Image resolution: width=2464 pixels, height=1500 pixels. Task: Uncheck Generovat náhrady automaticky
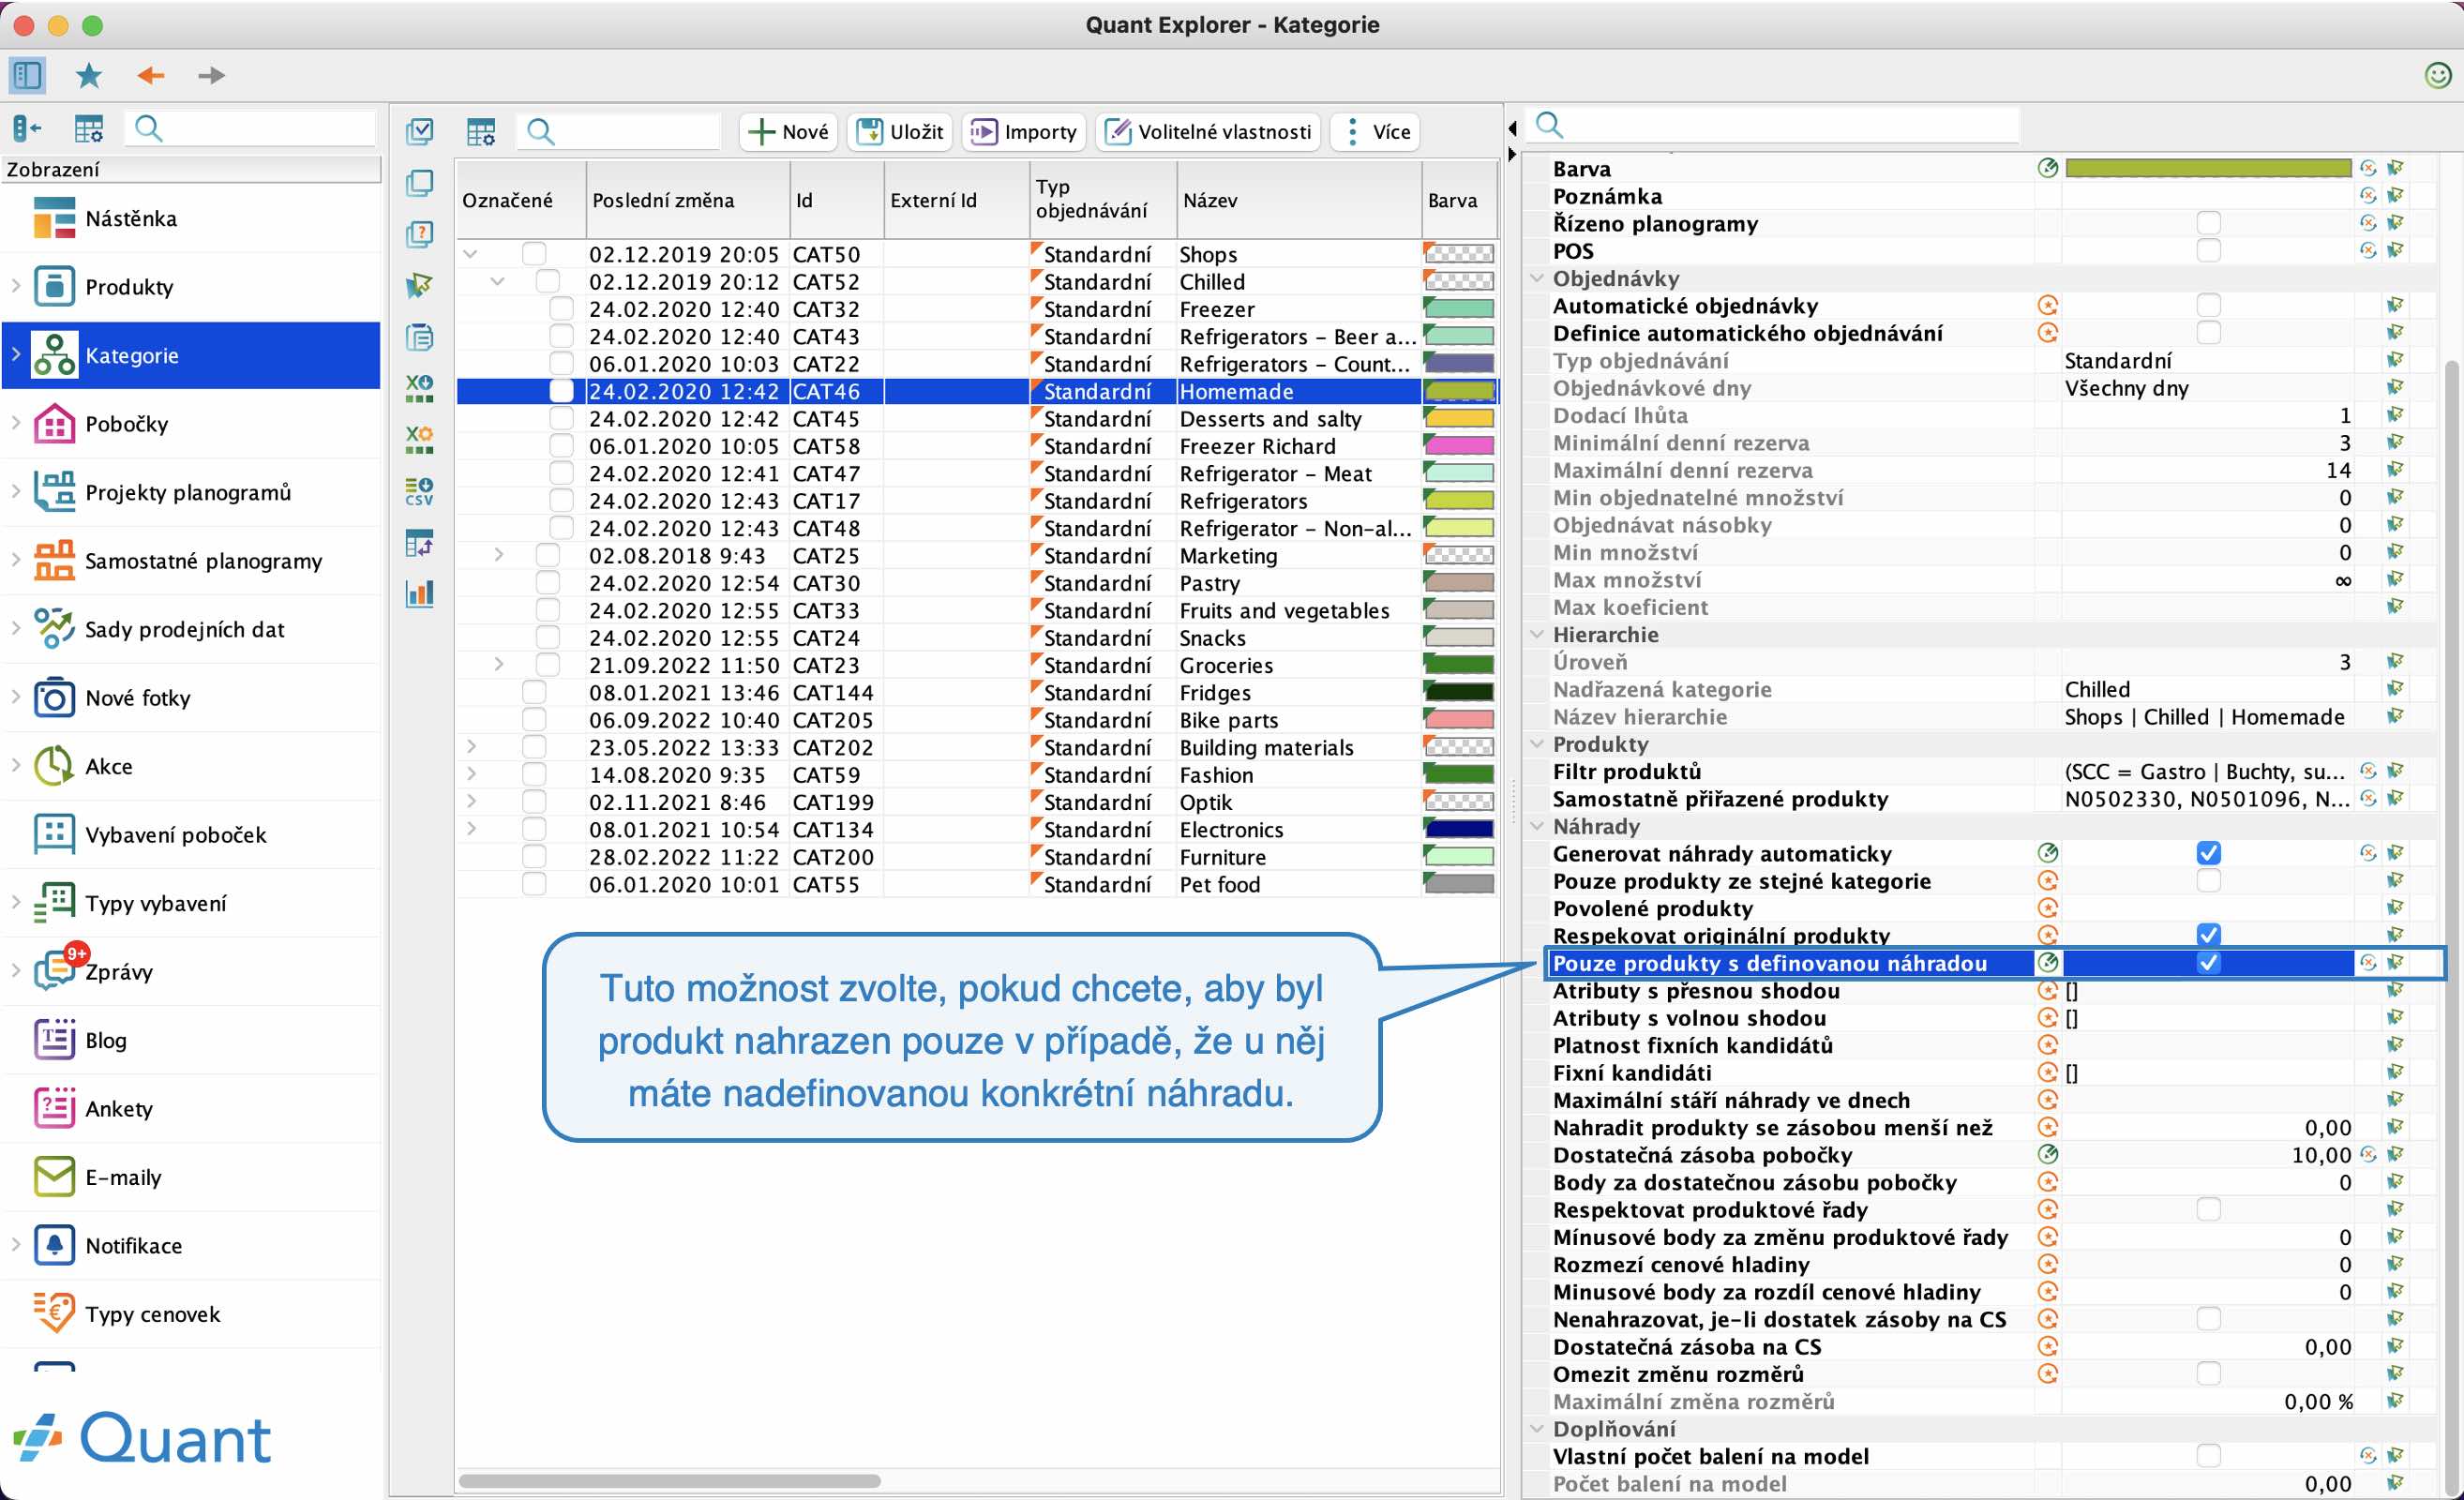[x=2208, y=853]
